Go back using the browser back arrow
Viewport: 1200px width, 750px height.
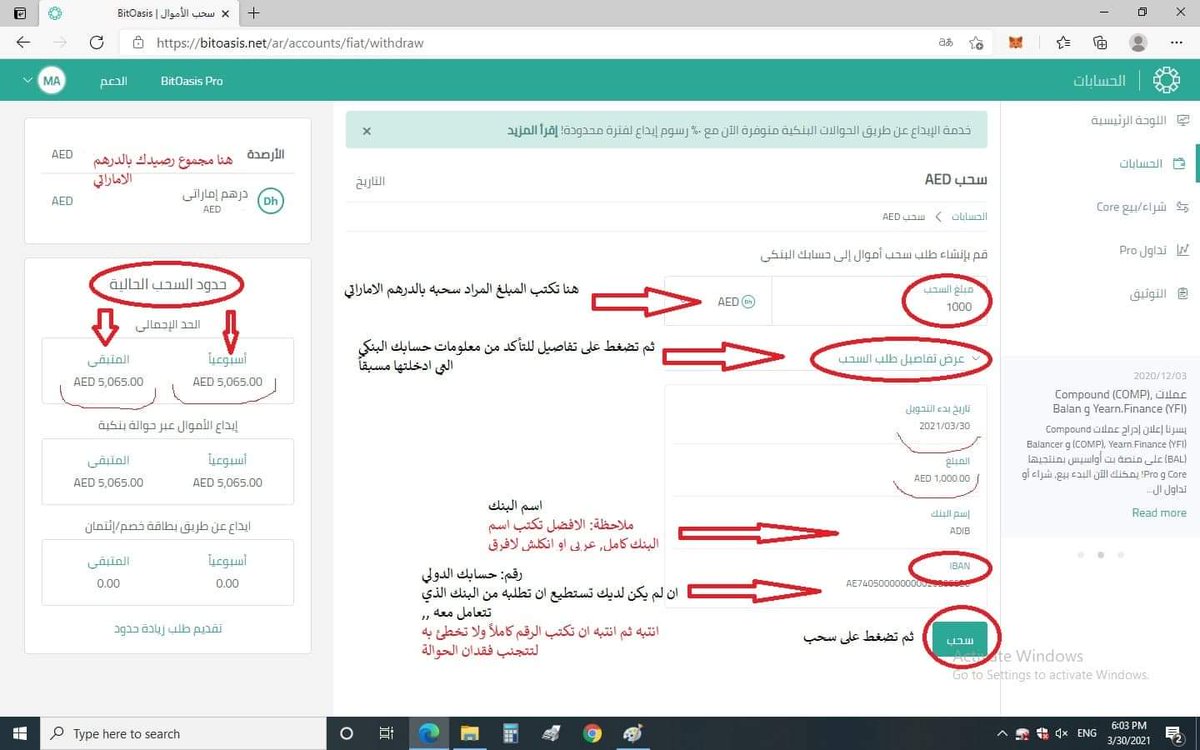pyautogui.click(x=23, y=43)
